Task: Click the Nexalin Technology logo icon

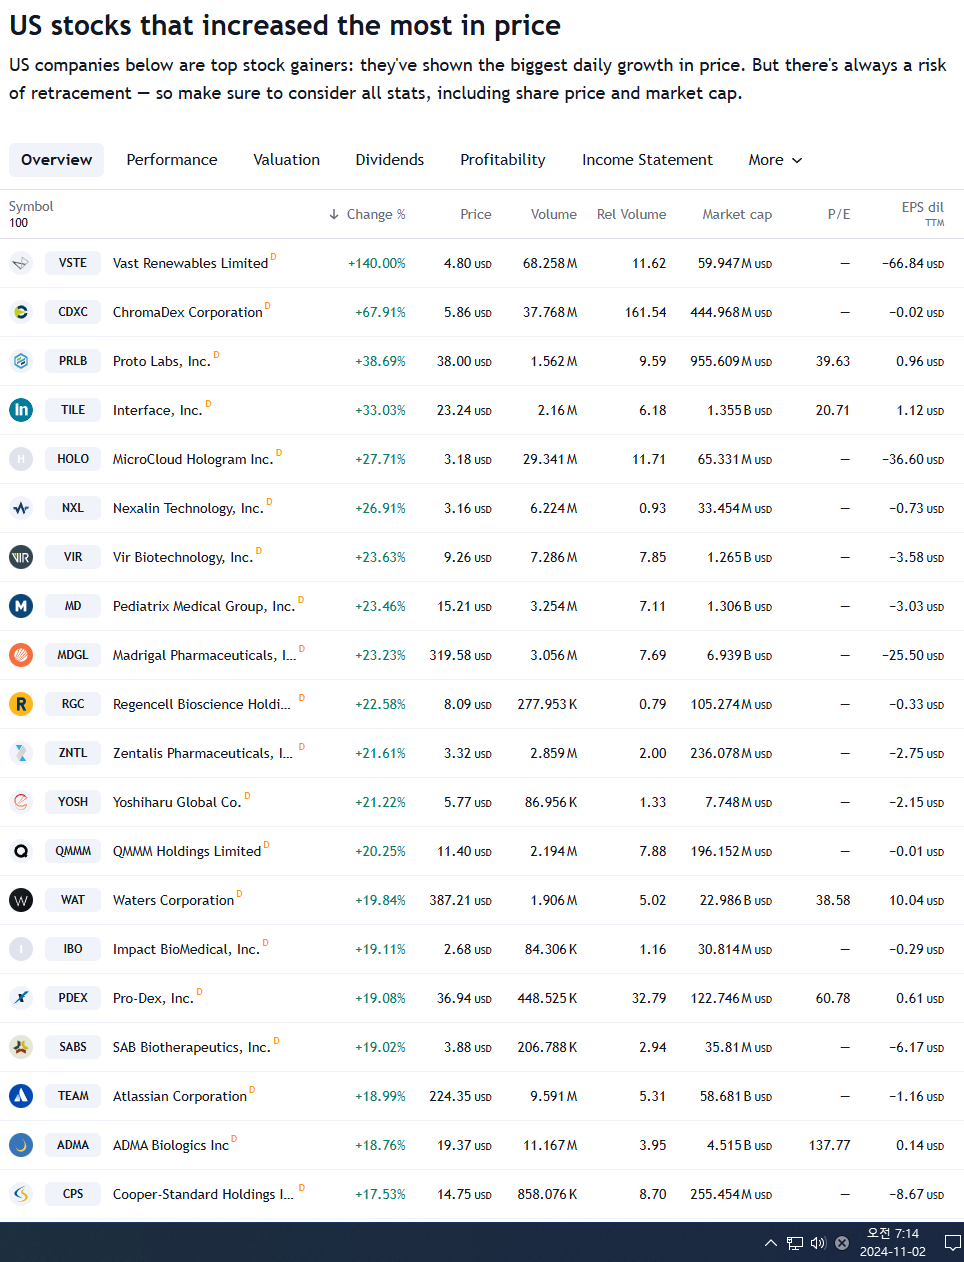Action: pos(21,508)
